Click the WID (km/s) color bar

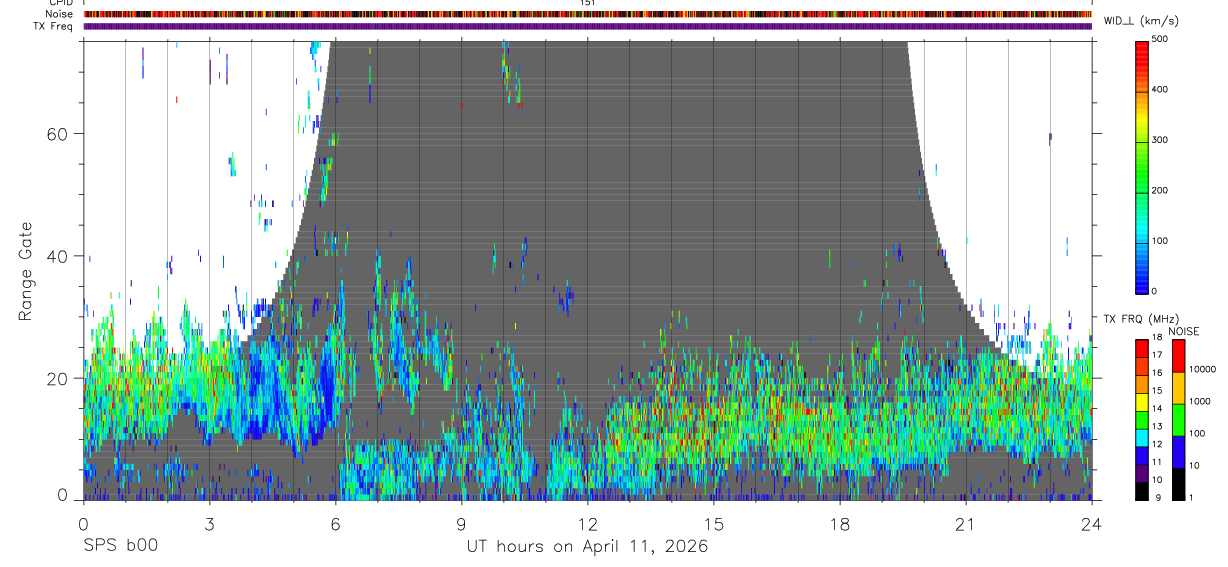1142,166
